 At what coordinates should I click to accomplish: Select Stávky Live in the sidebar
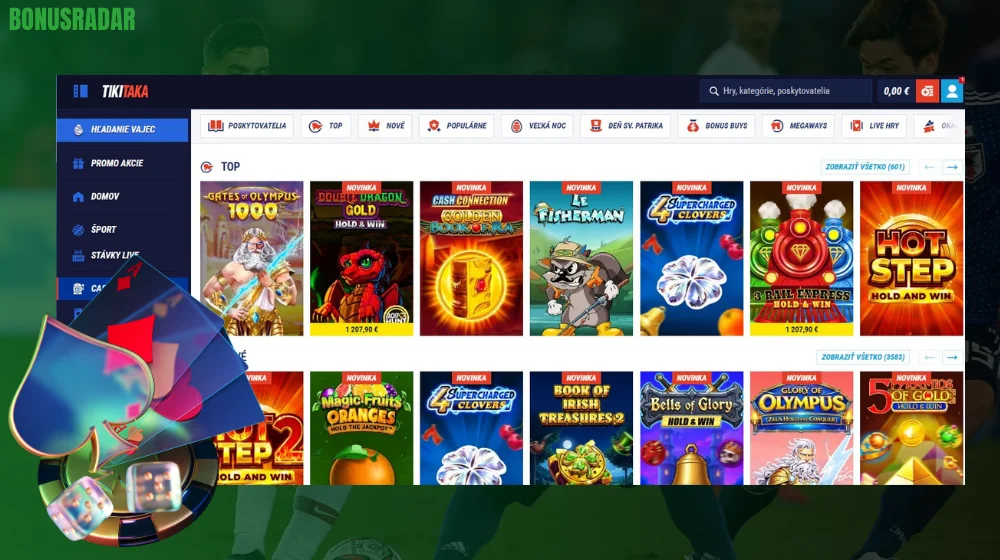[112, 255]
